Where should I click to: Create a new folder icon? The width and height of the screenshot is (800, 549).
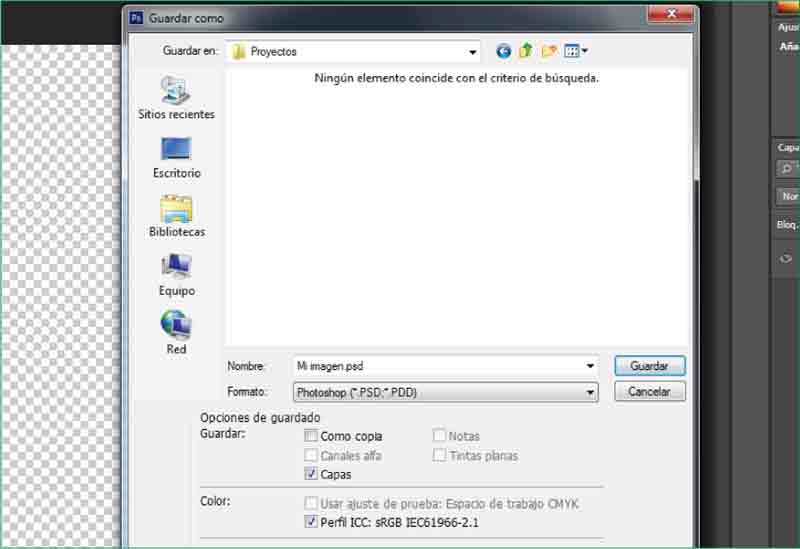[548, 51]
